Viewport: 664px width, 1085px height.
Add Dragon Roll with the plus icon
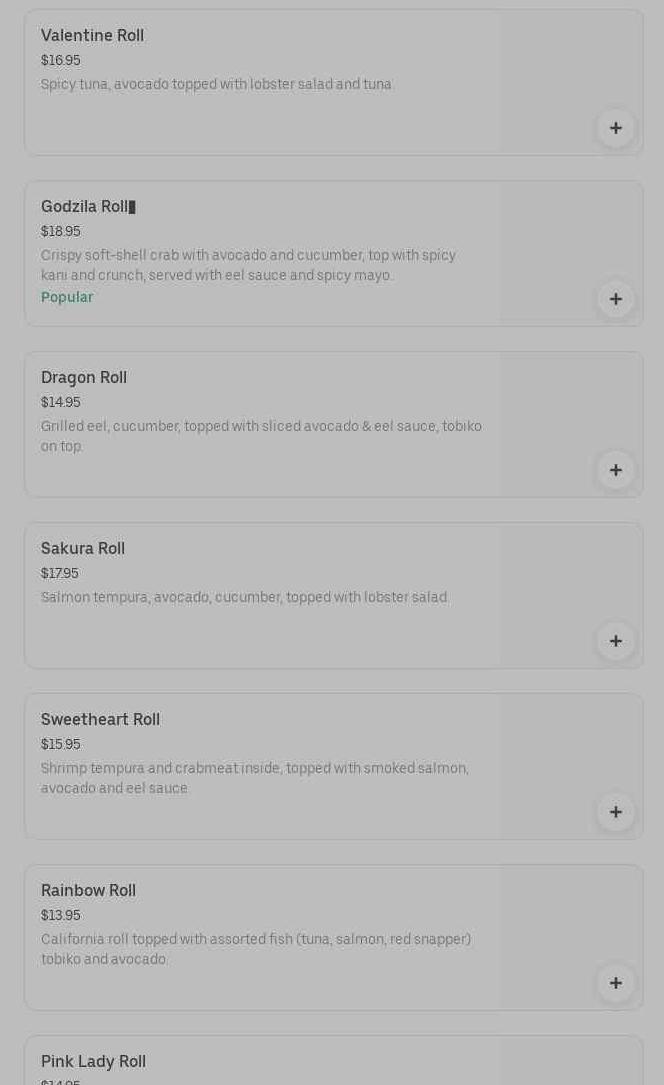(x=615, y=470)
